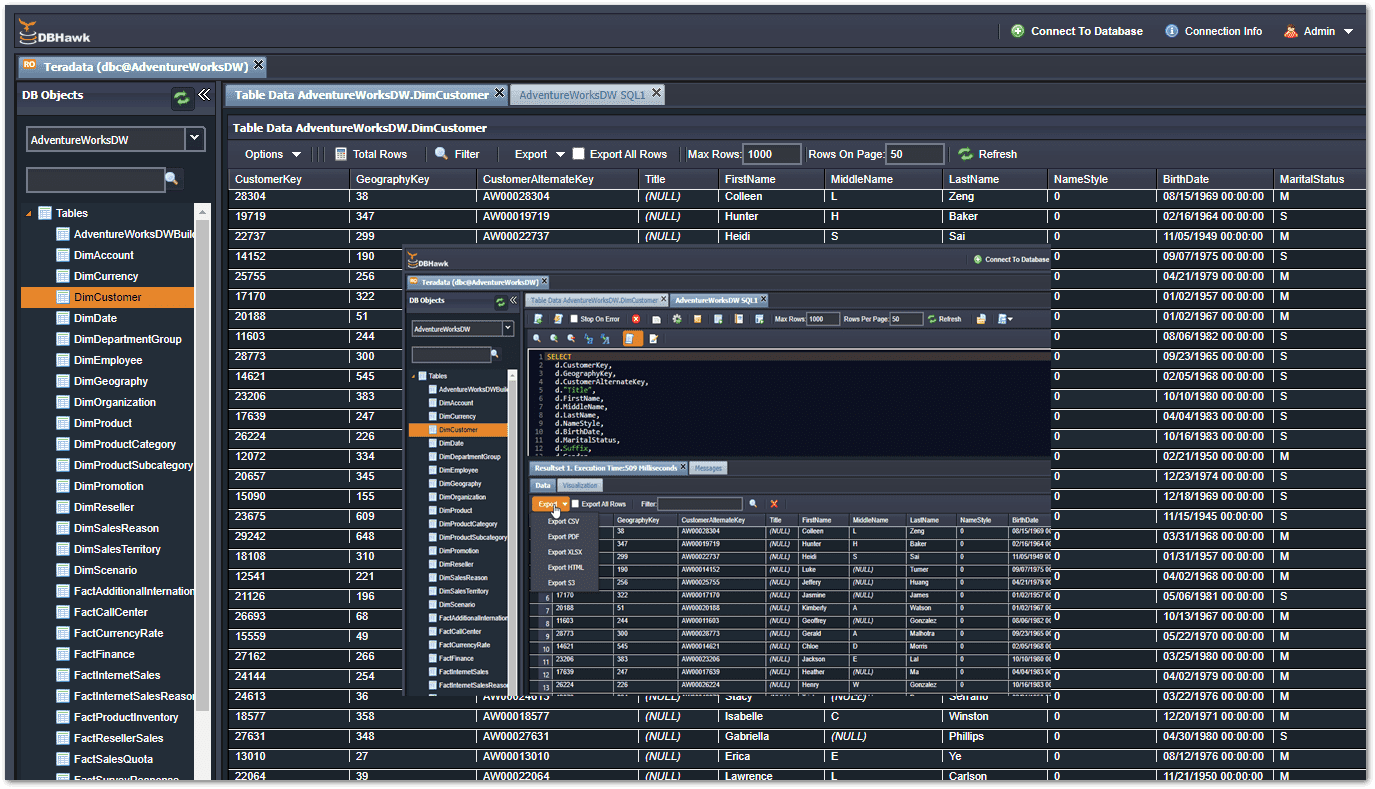Image resolution: width=1375 pixels, height=789 pixels.
Task: Toggle Export All Rows checkbox in main toolbar
Action: point(578,154)
